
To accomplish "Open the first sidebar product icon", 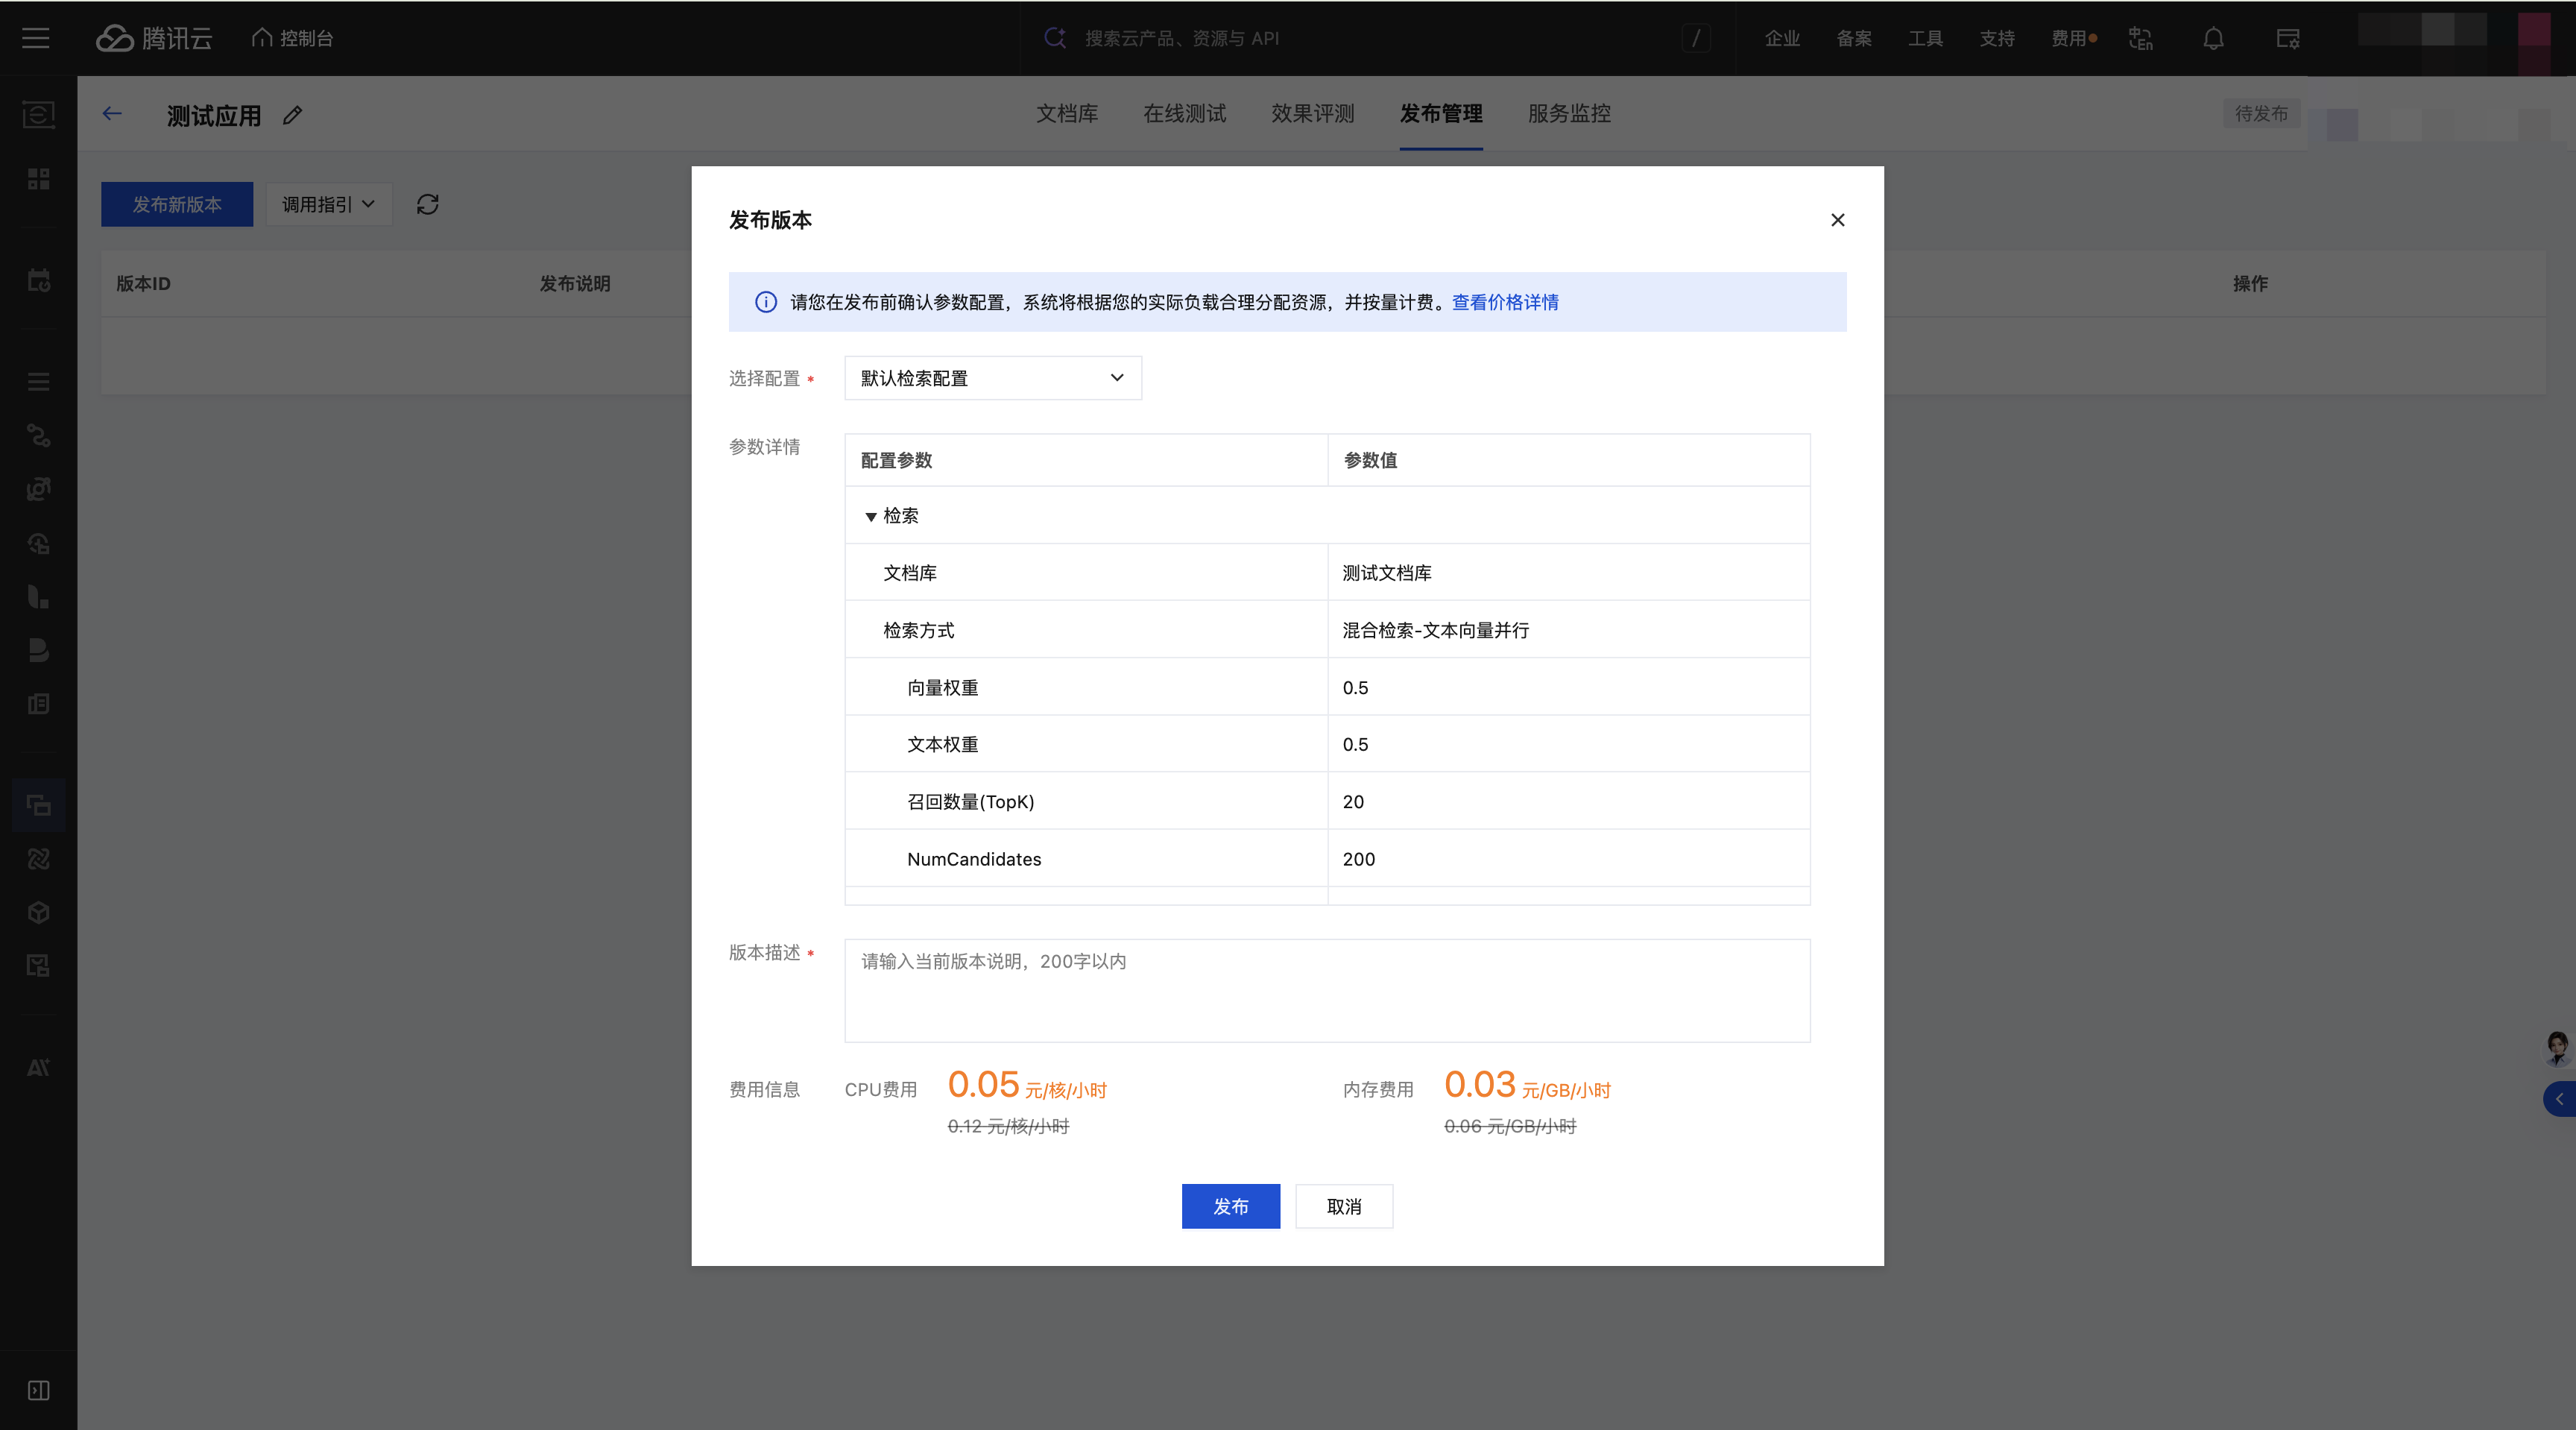I will pyautogui.click(x=38, y=114).
